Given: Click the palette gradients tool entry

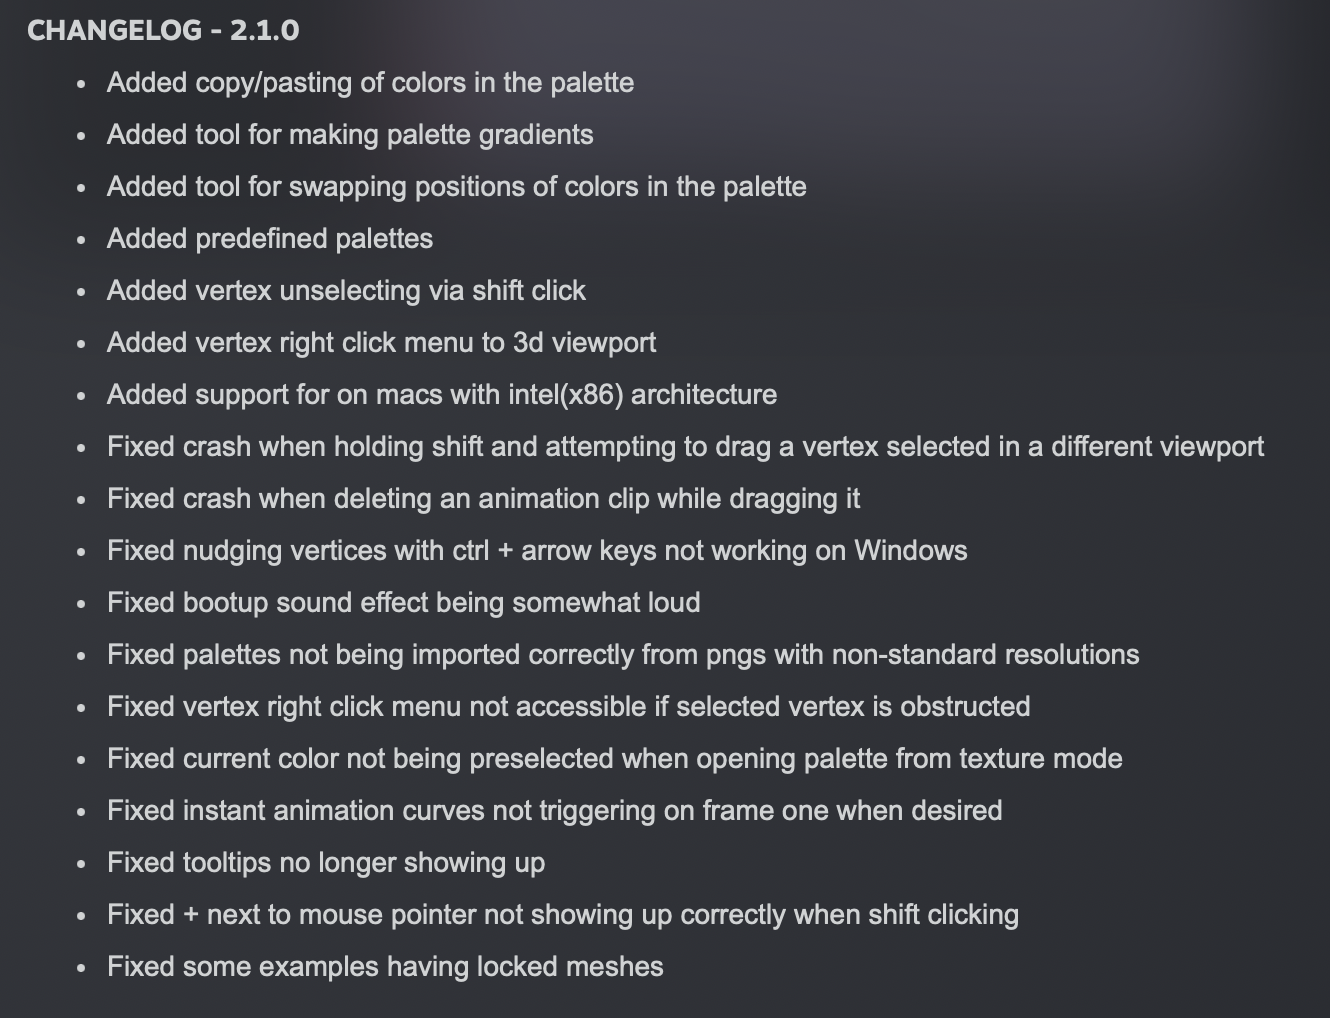Looking at the screenshot, I should tap(350, 134).
